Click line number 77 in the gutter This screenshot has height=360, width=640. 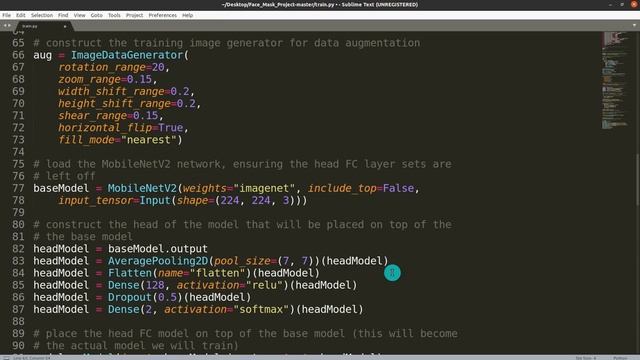[18, 188]
